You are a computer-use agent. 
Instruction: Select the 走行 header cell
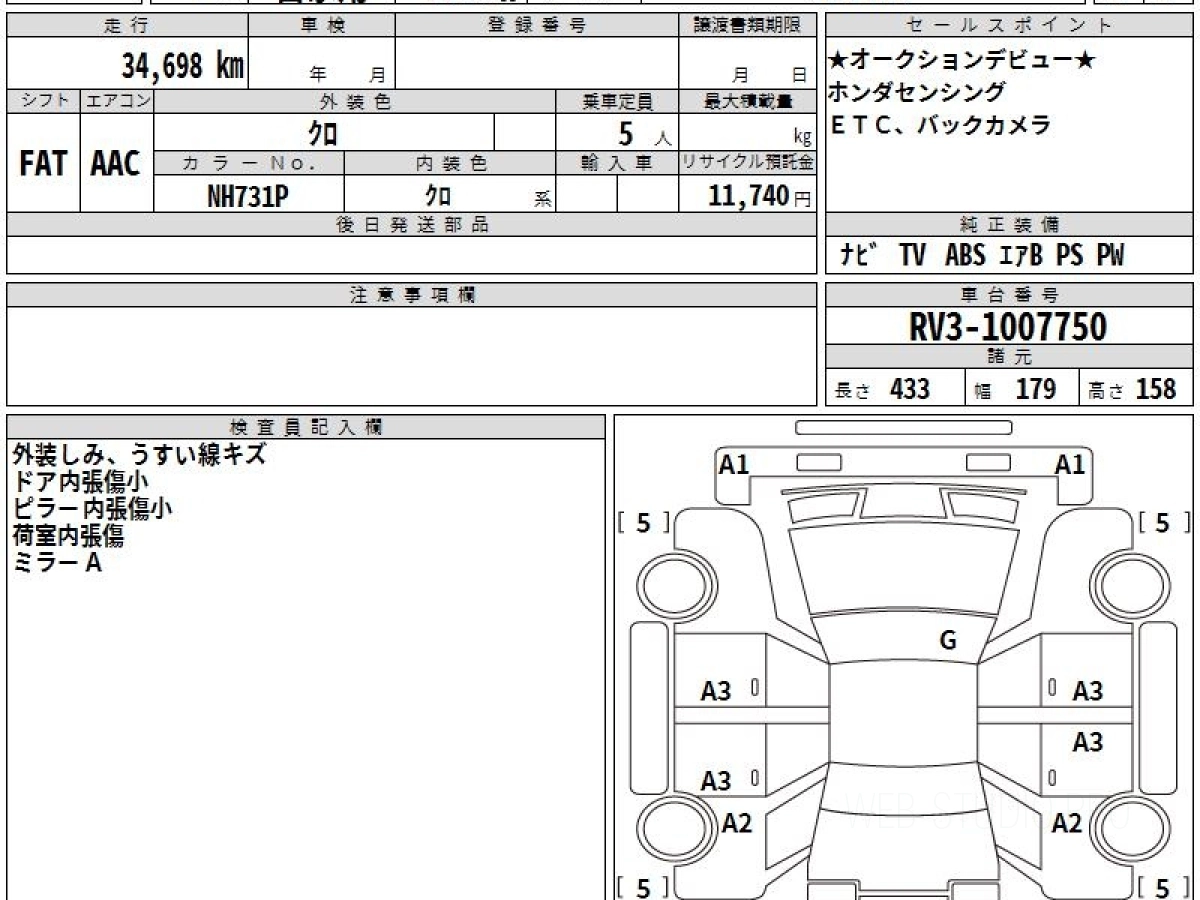pyautogui.click(x=127, y=26)
